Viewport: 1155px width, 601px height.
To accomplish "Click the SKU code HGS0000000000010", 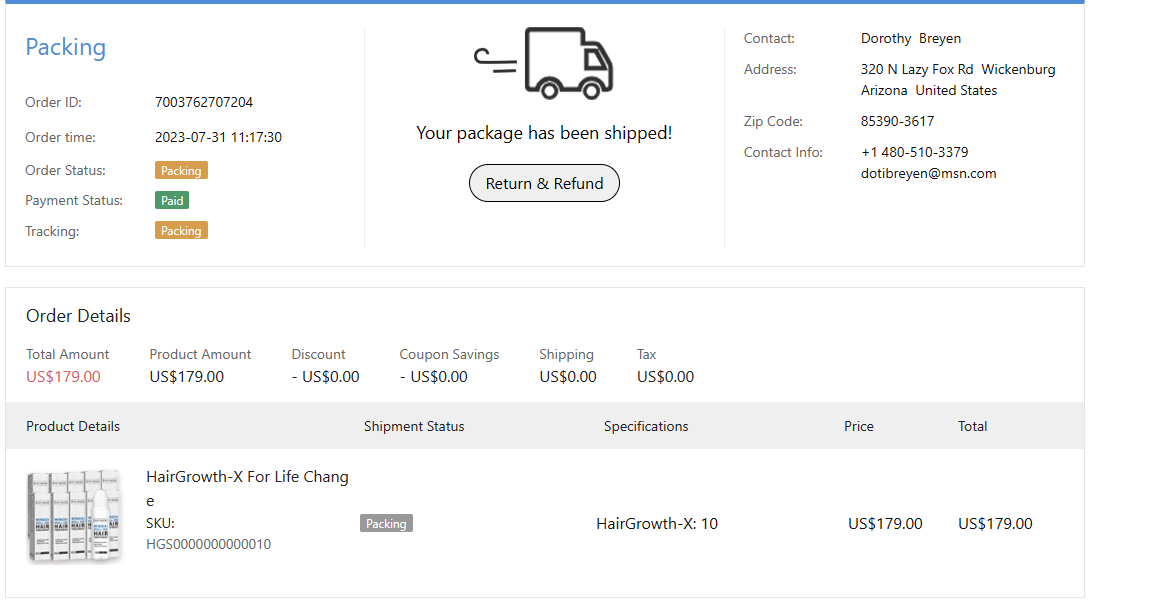I will [208, 544].
